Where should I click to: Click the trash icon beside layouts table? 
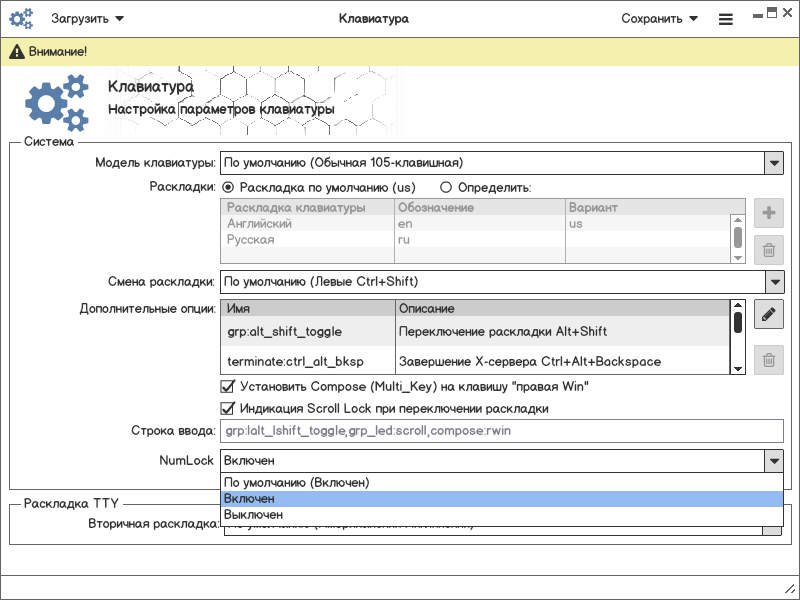coord(768,251)
